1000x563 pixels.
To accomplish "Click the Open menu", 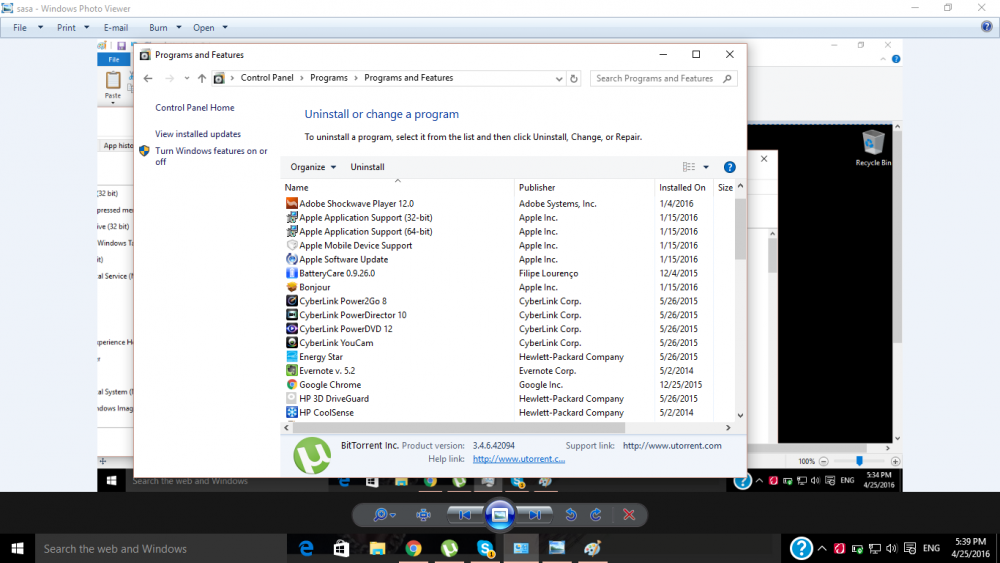I will pyautogui.click(x=210, y=28).
